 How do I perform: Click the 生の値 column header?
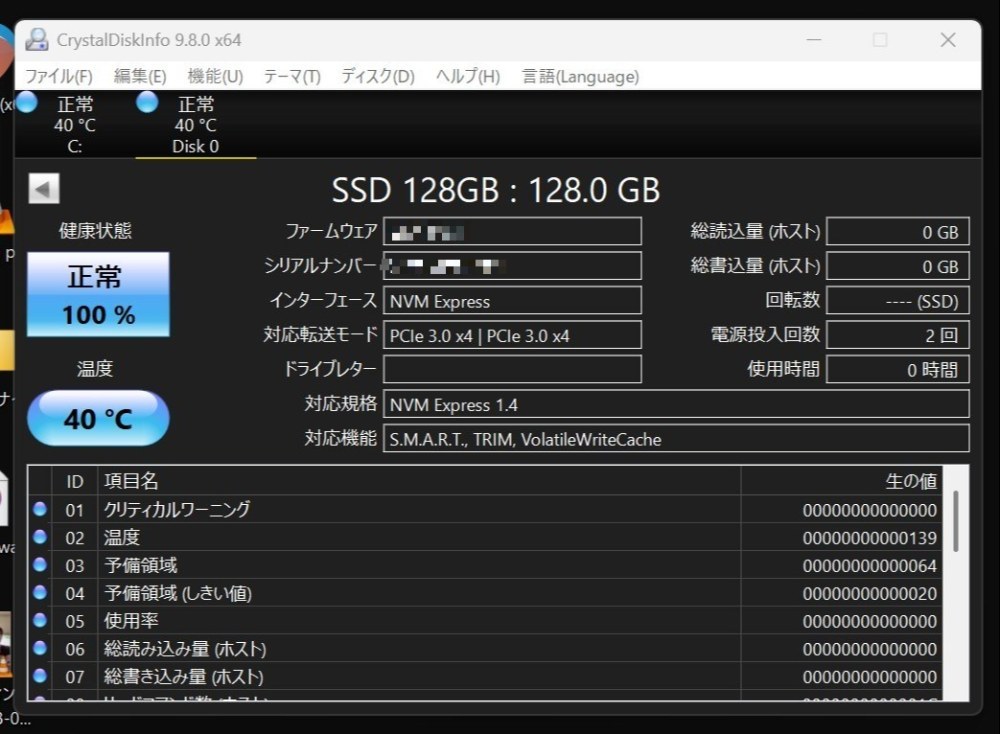842,481
